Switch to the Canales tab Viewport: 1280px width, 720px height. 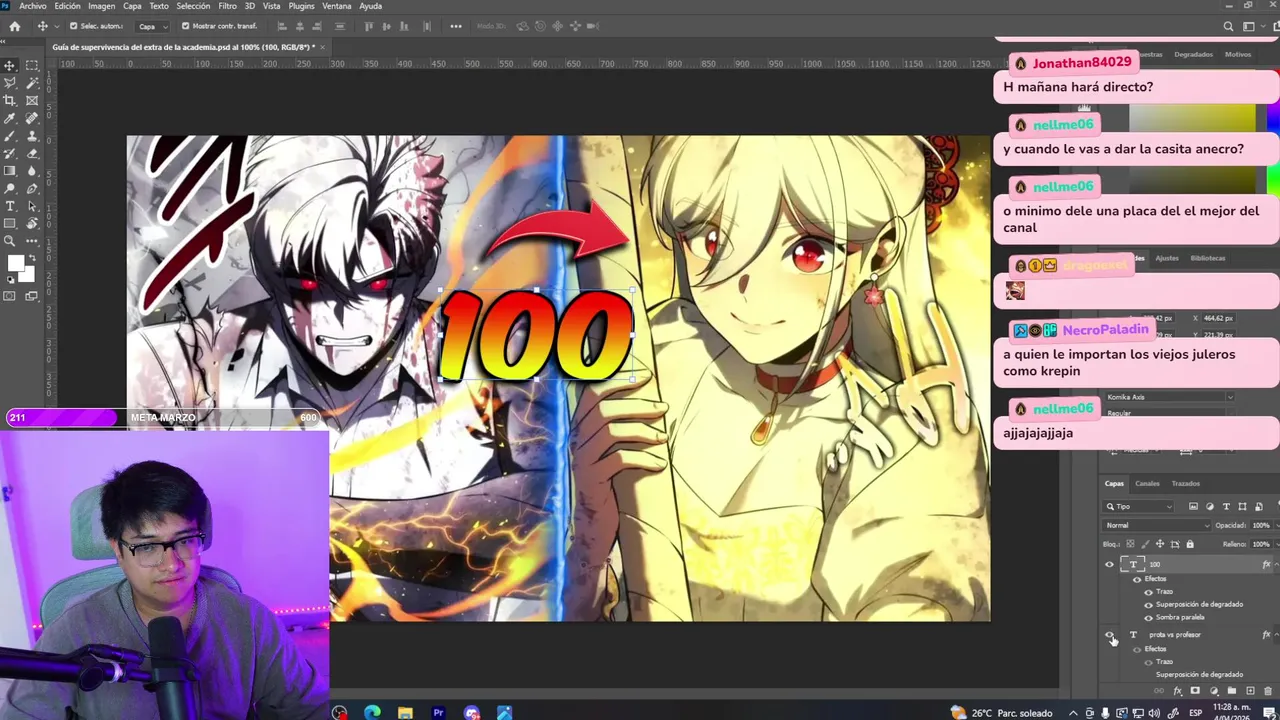tap(1147, 483)
